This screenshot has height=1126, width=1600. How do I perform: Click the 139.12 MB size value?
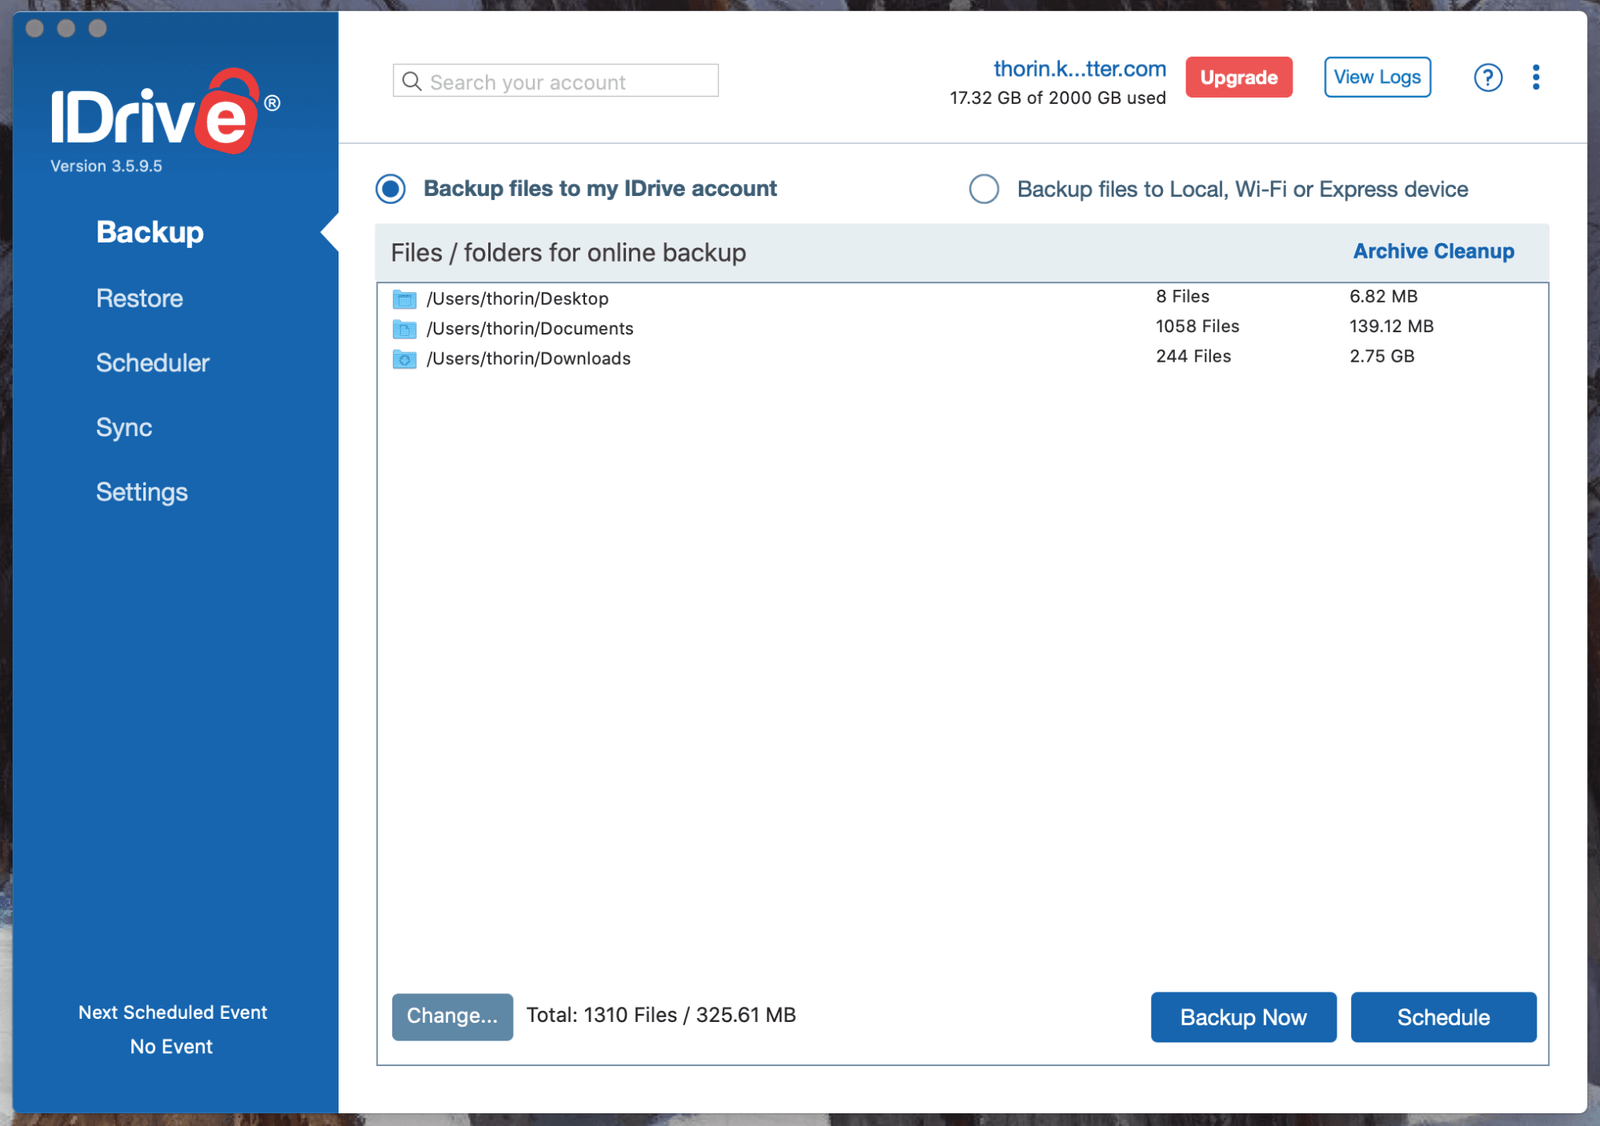click(x=1391, y=327)
